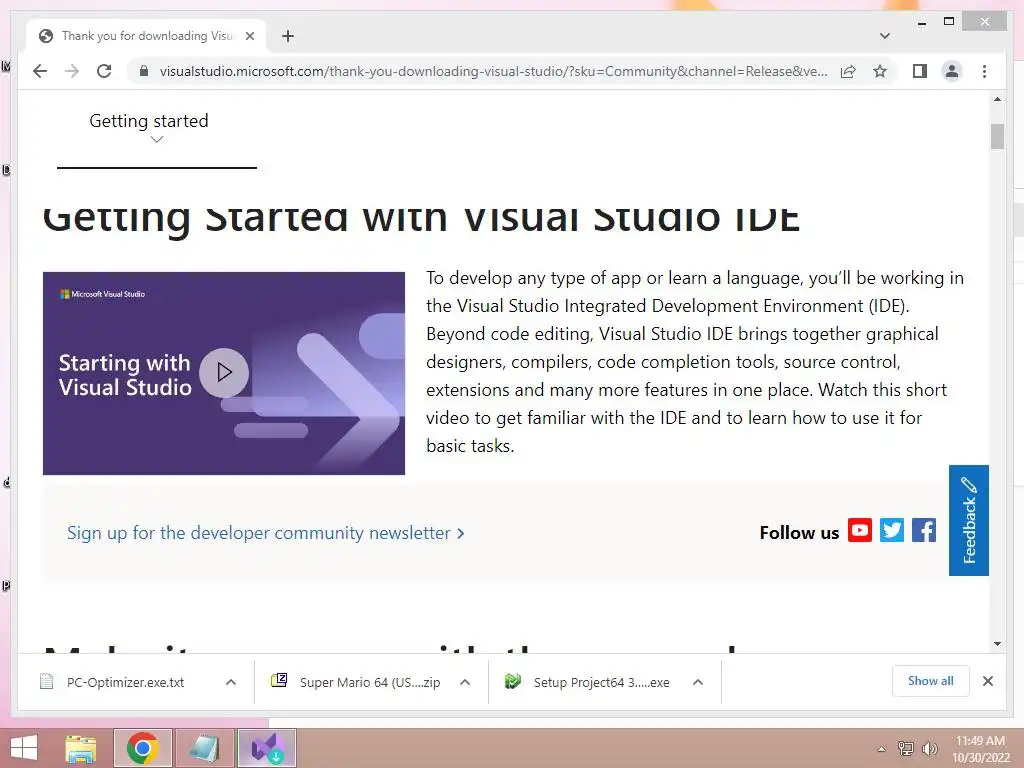Open the Chrome side panel

920,71
